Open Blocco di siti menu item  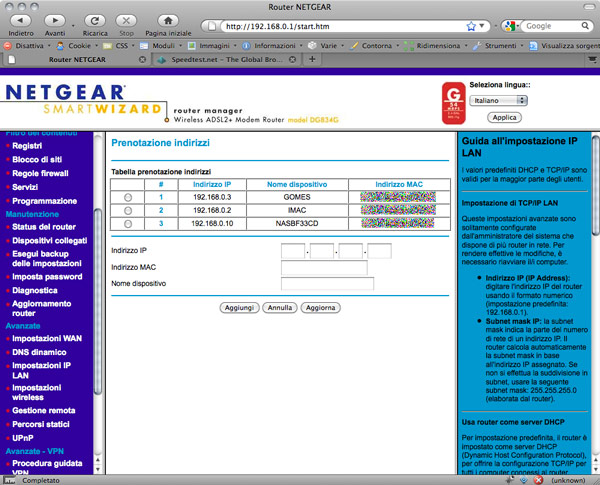pyautogui.click(x=37, y=160)
